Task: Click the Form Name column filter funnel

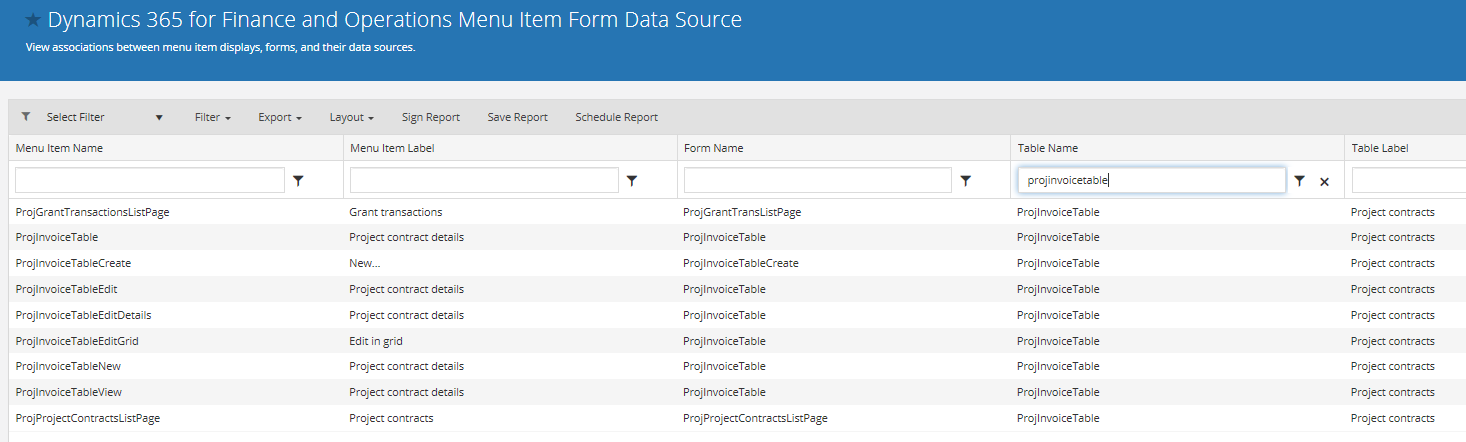Action: click(966, 181)
